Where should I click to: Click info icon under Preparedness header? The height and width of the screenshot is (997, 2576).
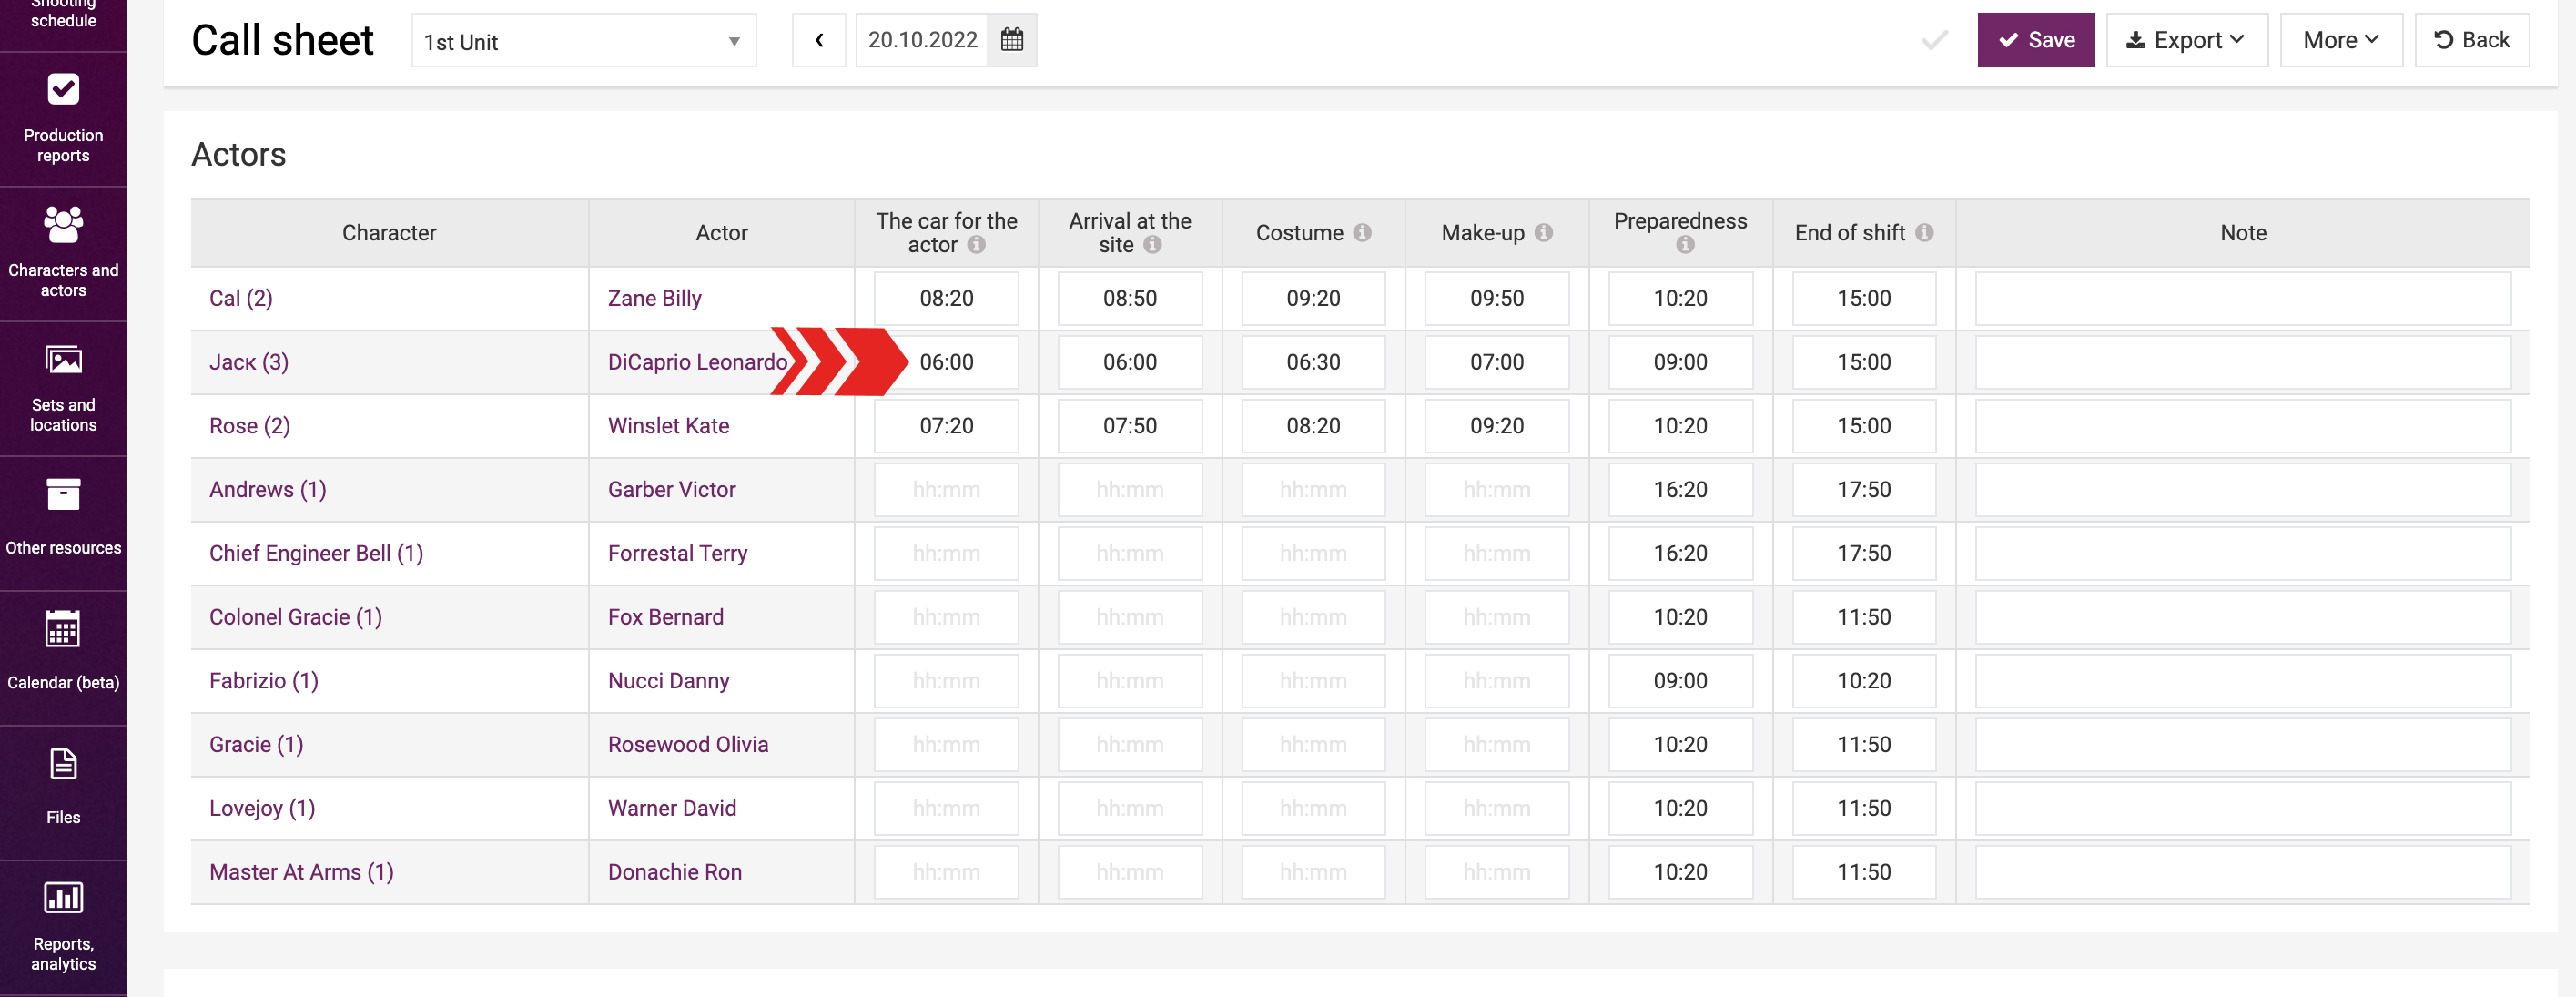[x=1685, y=245]
